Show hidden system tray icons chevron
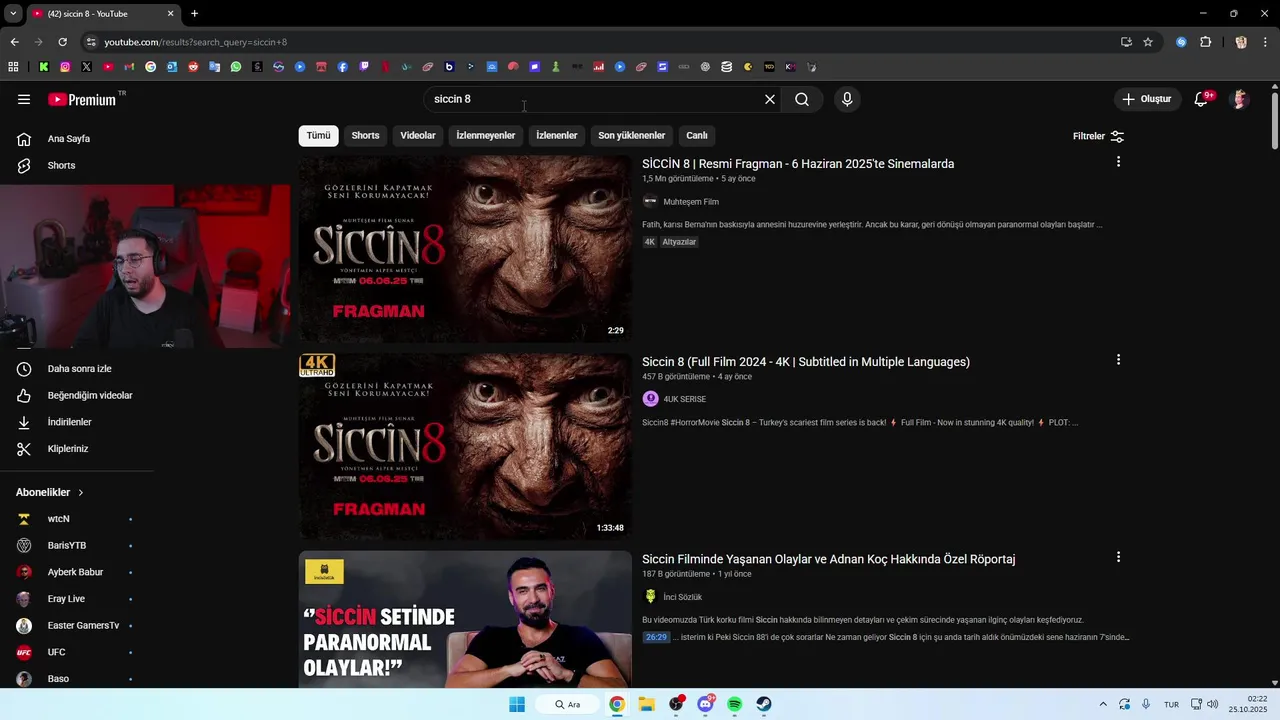Image resolution: width=1280 pixels, height=720 pixels. pos(1103,704)
